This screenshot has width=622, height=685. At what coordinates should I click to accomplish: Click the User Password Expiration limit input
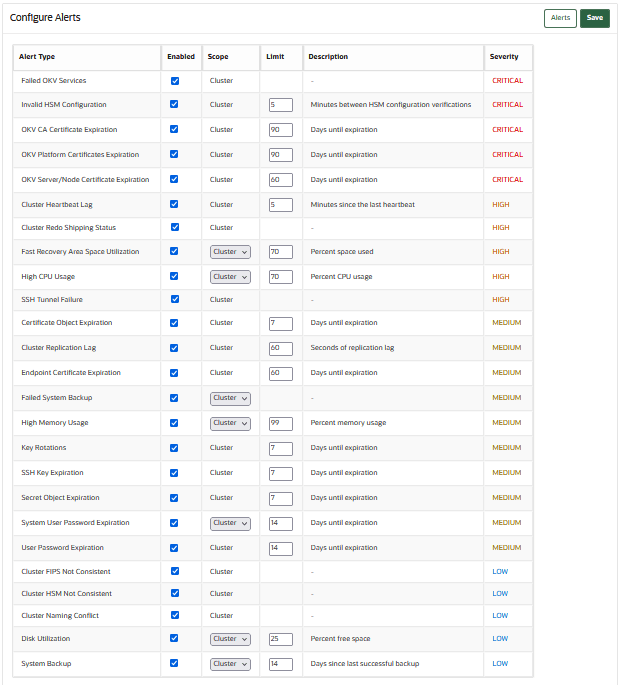coord(280,548)
